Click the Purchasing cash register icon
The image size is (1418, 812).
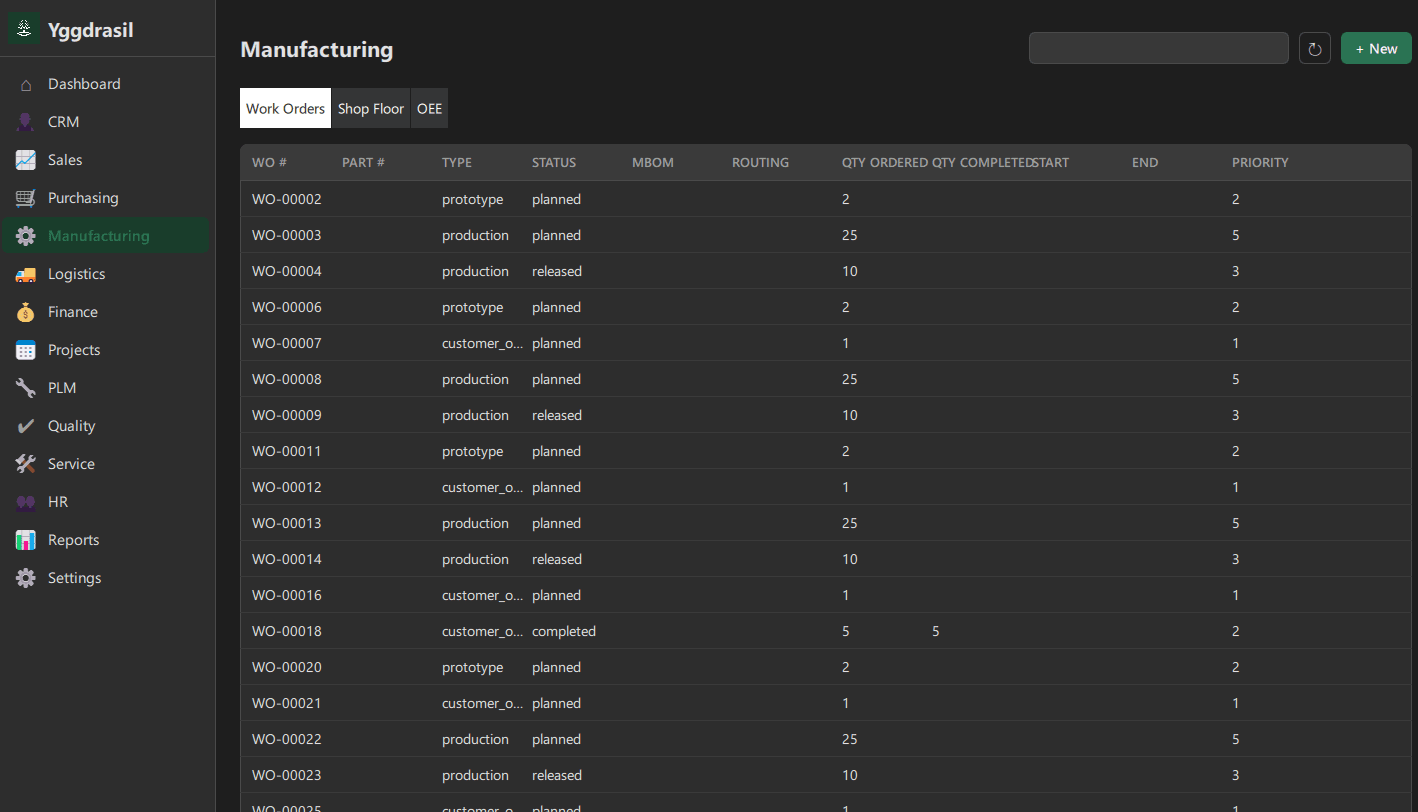pyautogui.click(x=25, y=197)
